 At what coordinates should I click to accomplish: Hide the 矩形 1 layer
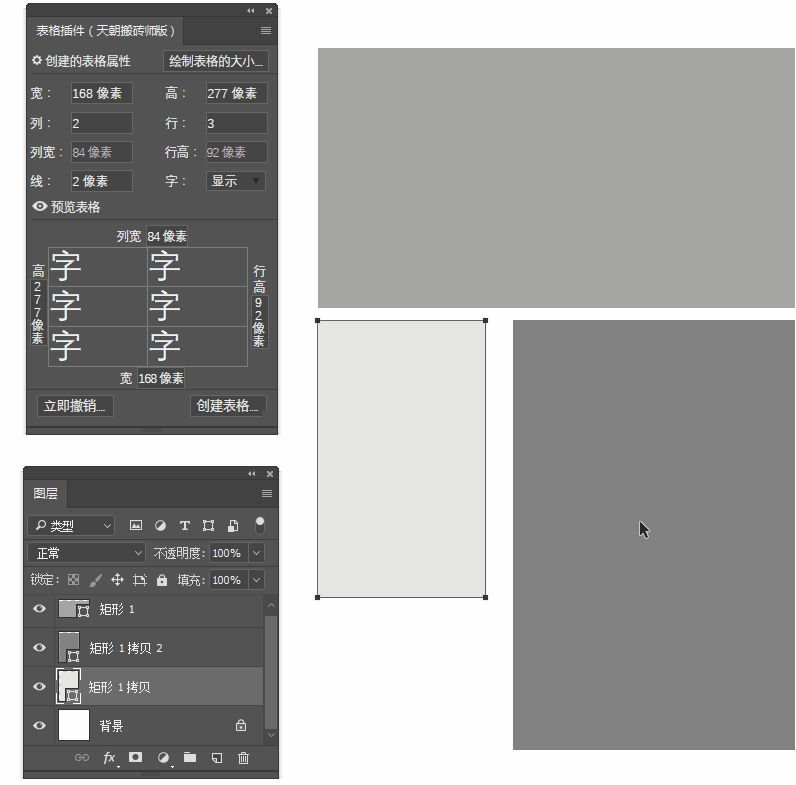tap(39, 608)
